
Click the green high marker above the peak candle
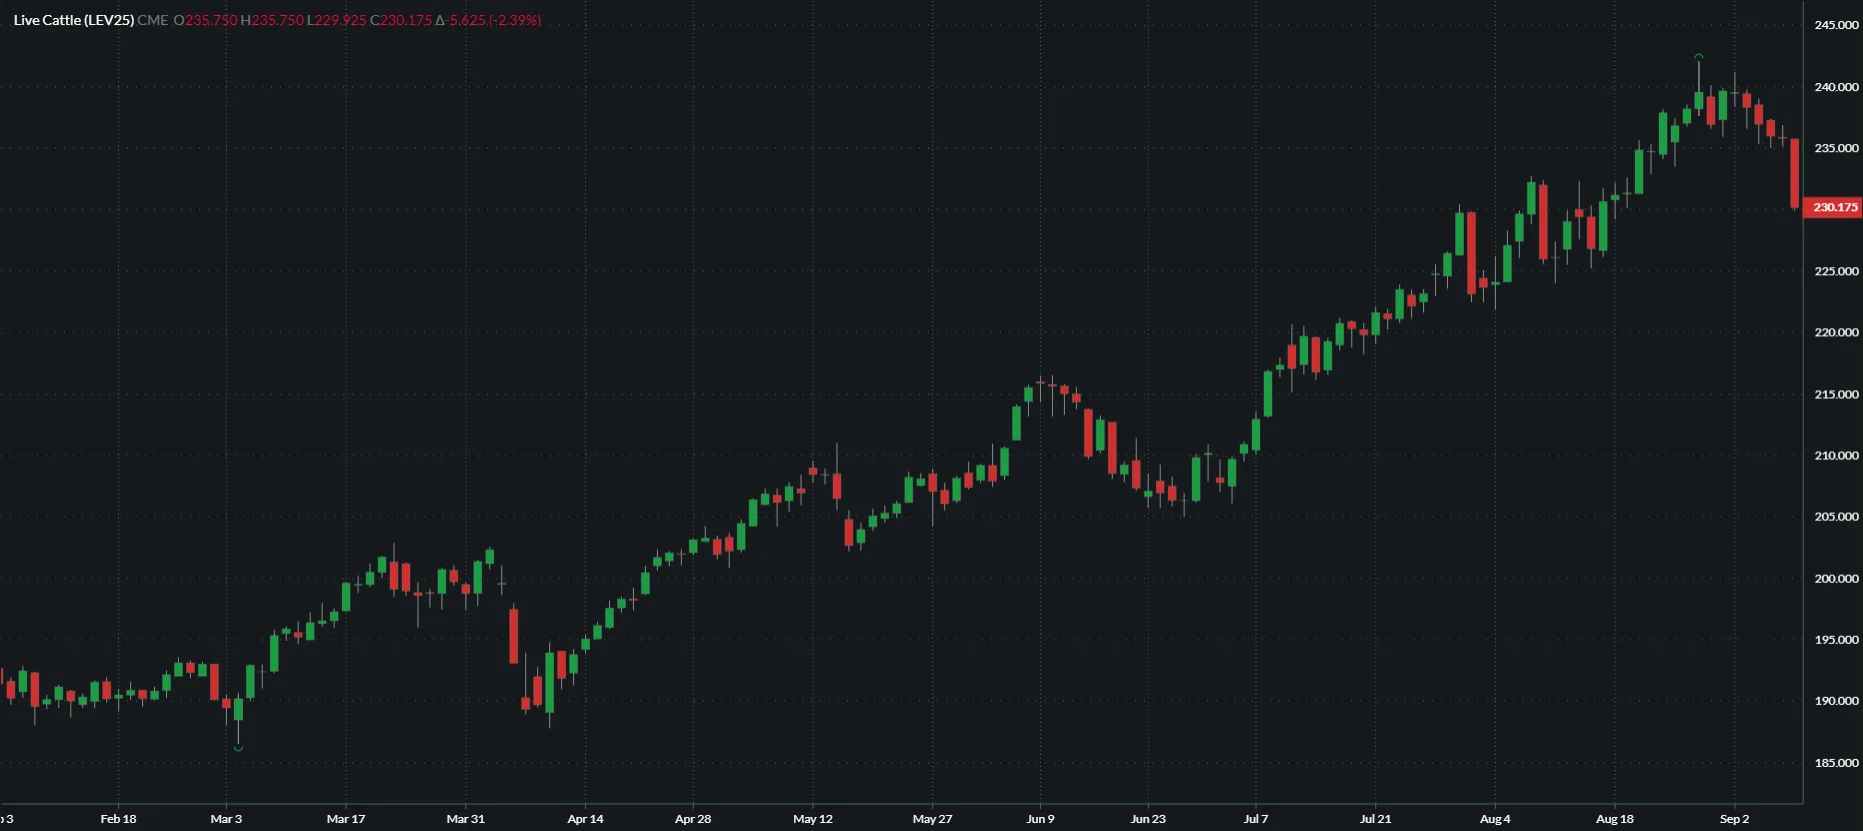click(x=1698, y=57)
